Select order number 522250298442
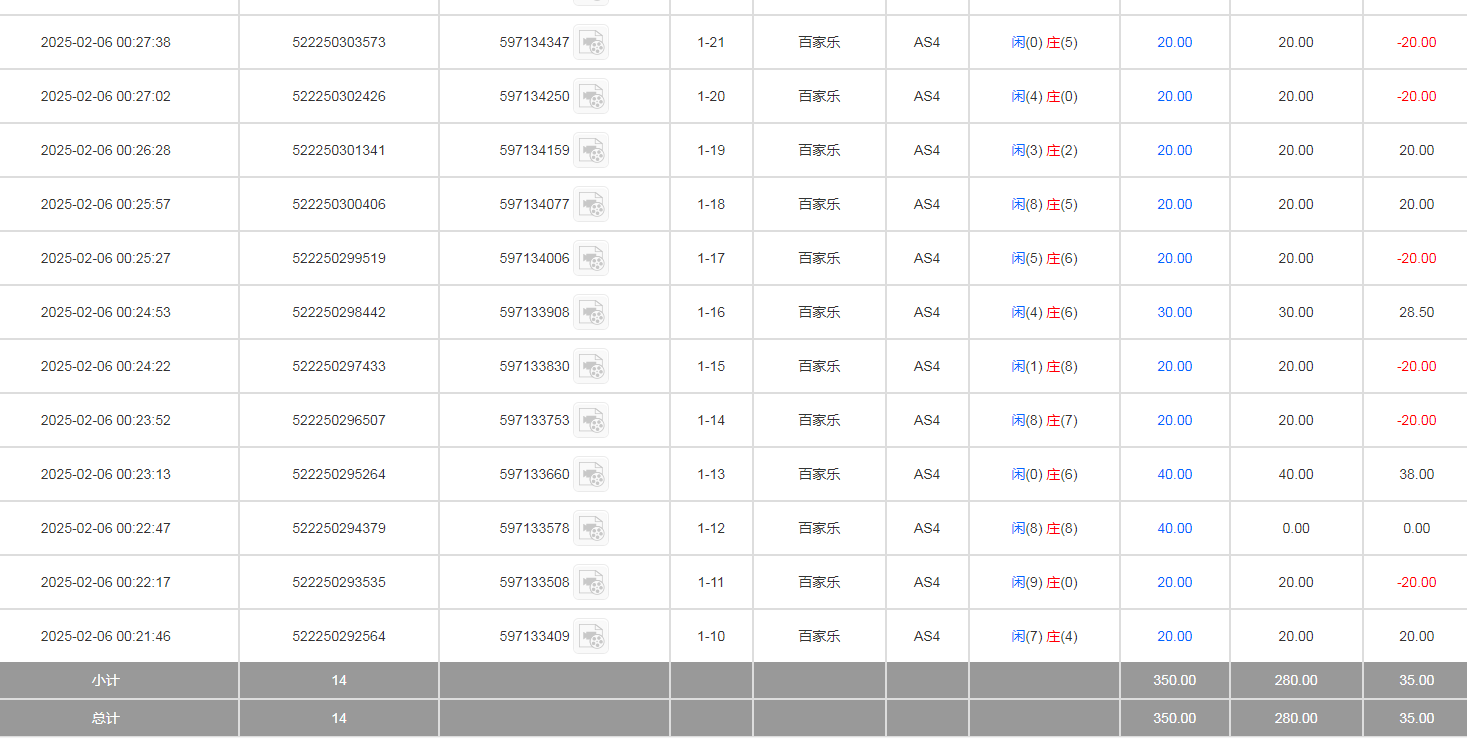The width and height of the screenshot is (1467, 745). (338, 312)
